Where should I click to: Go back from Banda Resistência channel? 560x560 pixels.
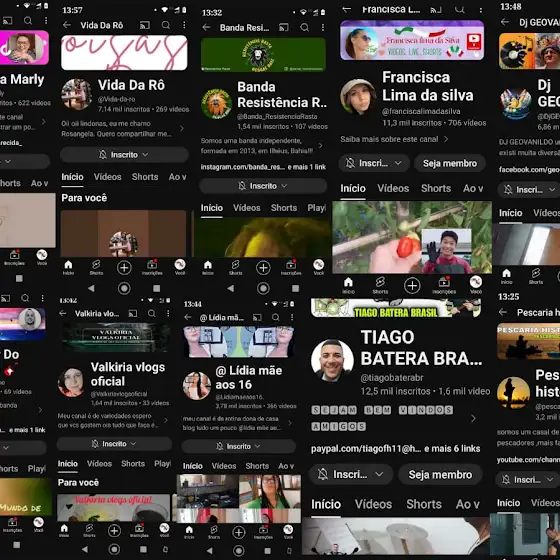click(x=206, y=28)
